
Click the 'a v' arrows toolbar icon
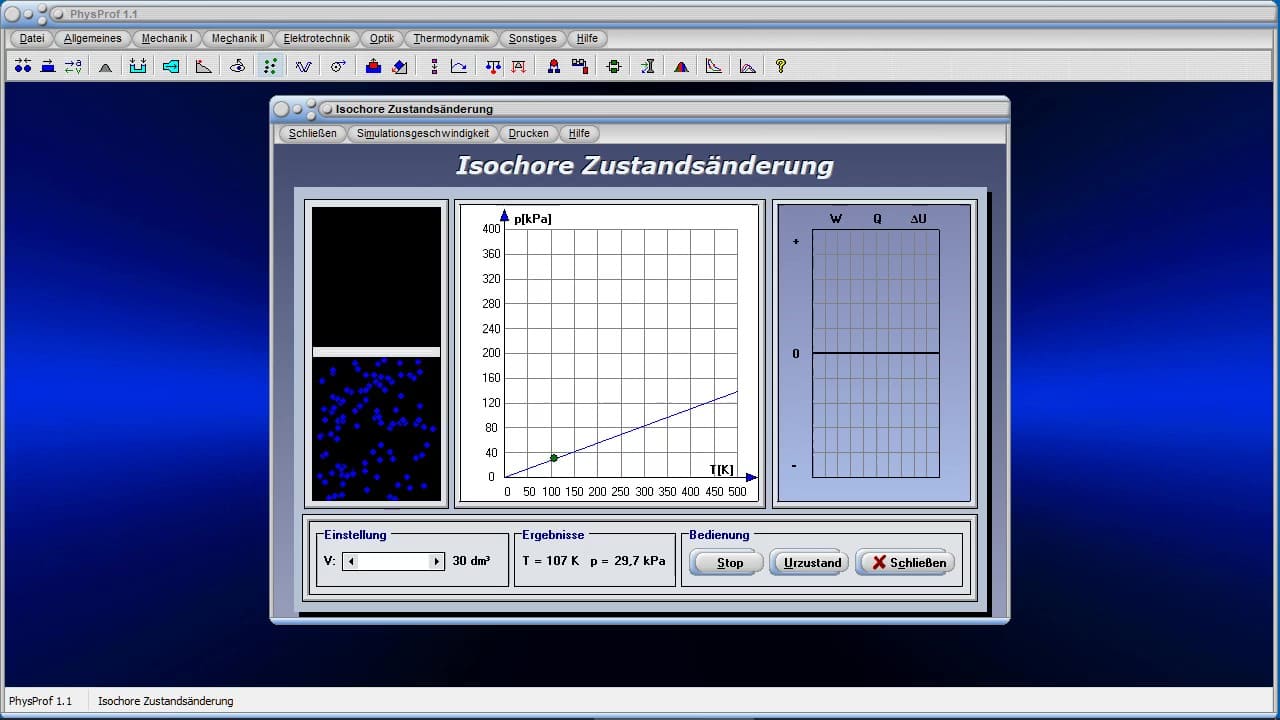click(x=73, y=66)
